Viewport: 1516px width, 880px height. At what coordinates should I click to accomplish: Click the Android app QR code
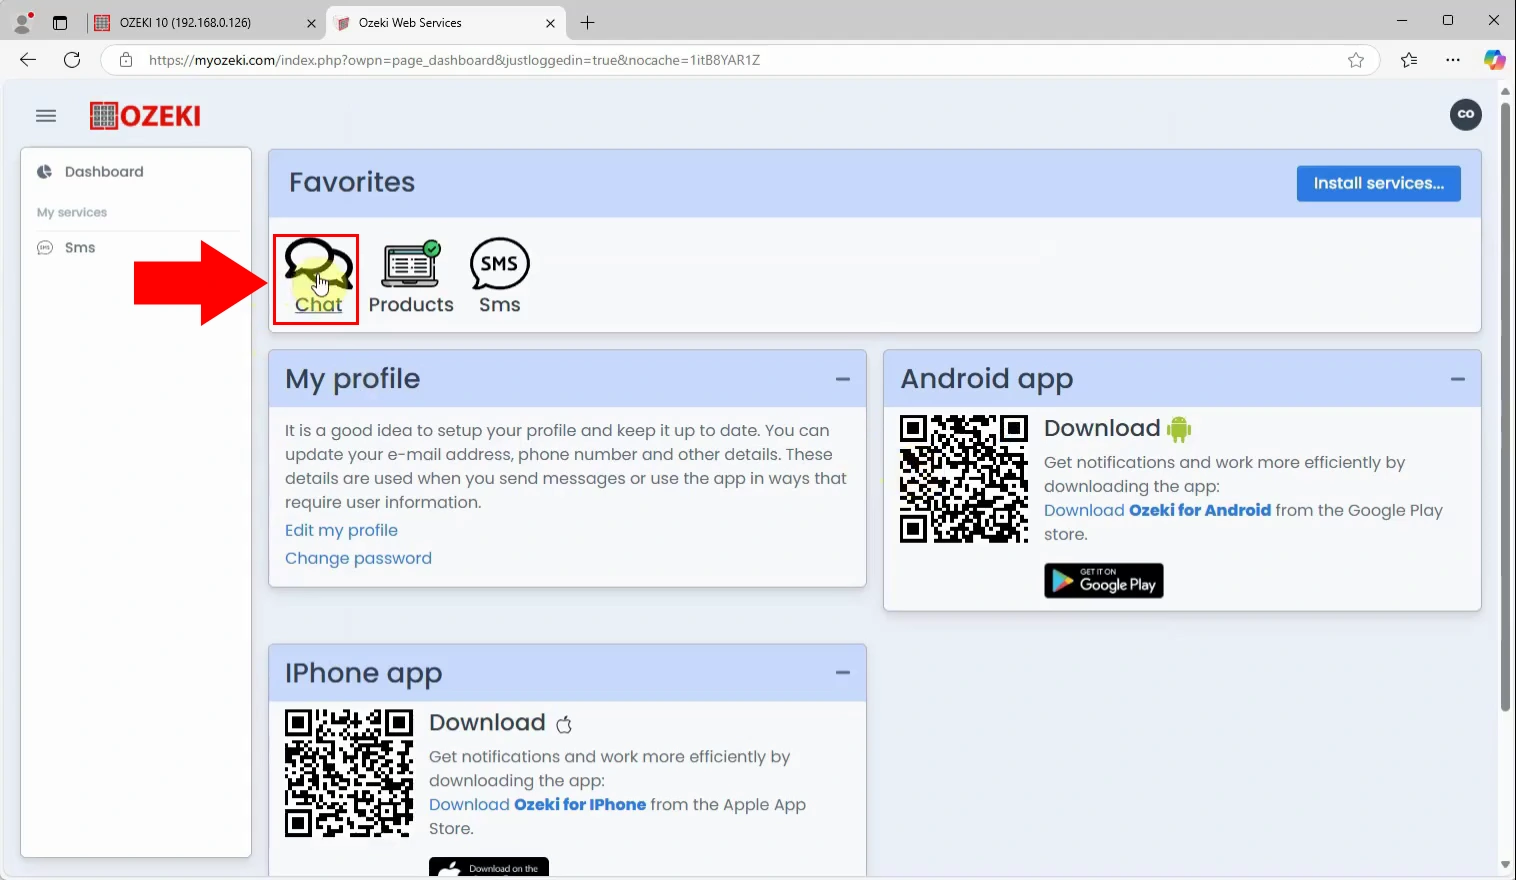click(964, 479)
